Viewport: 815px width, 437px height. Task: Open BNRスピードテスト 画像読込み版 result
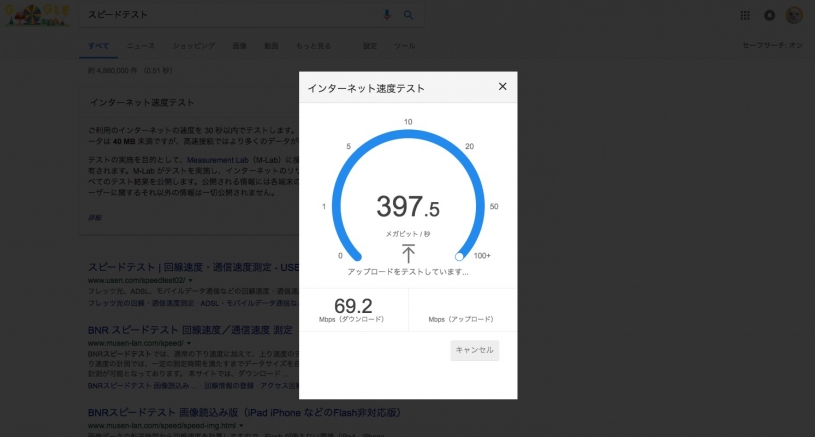point(244,413)
